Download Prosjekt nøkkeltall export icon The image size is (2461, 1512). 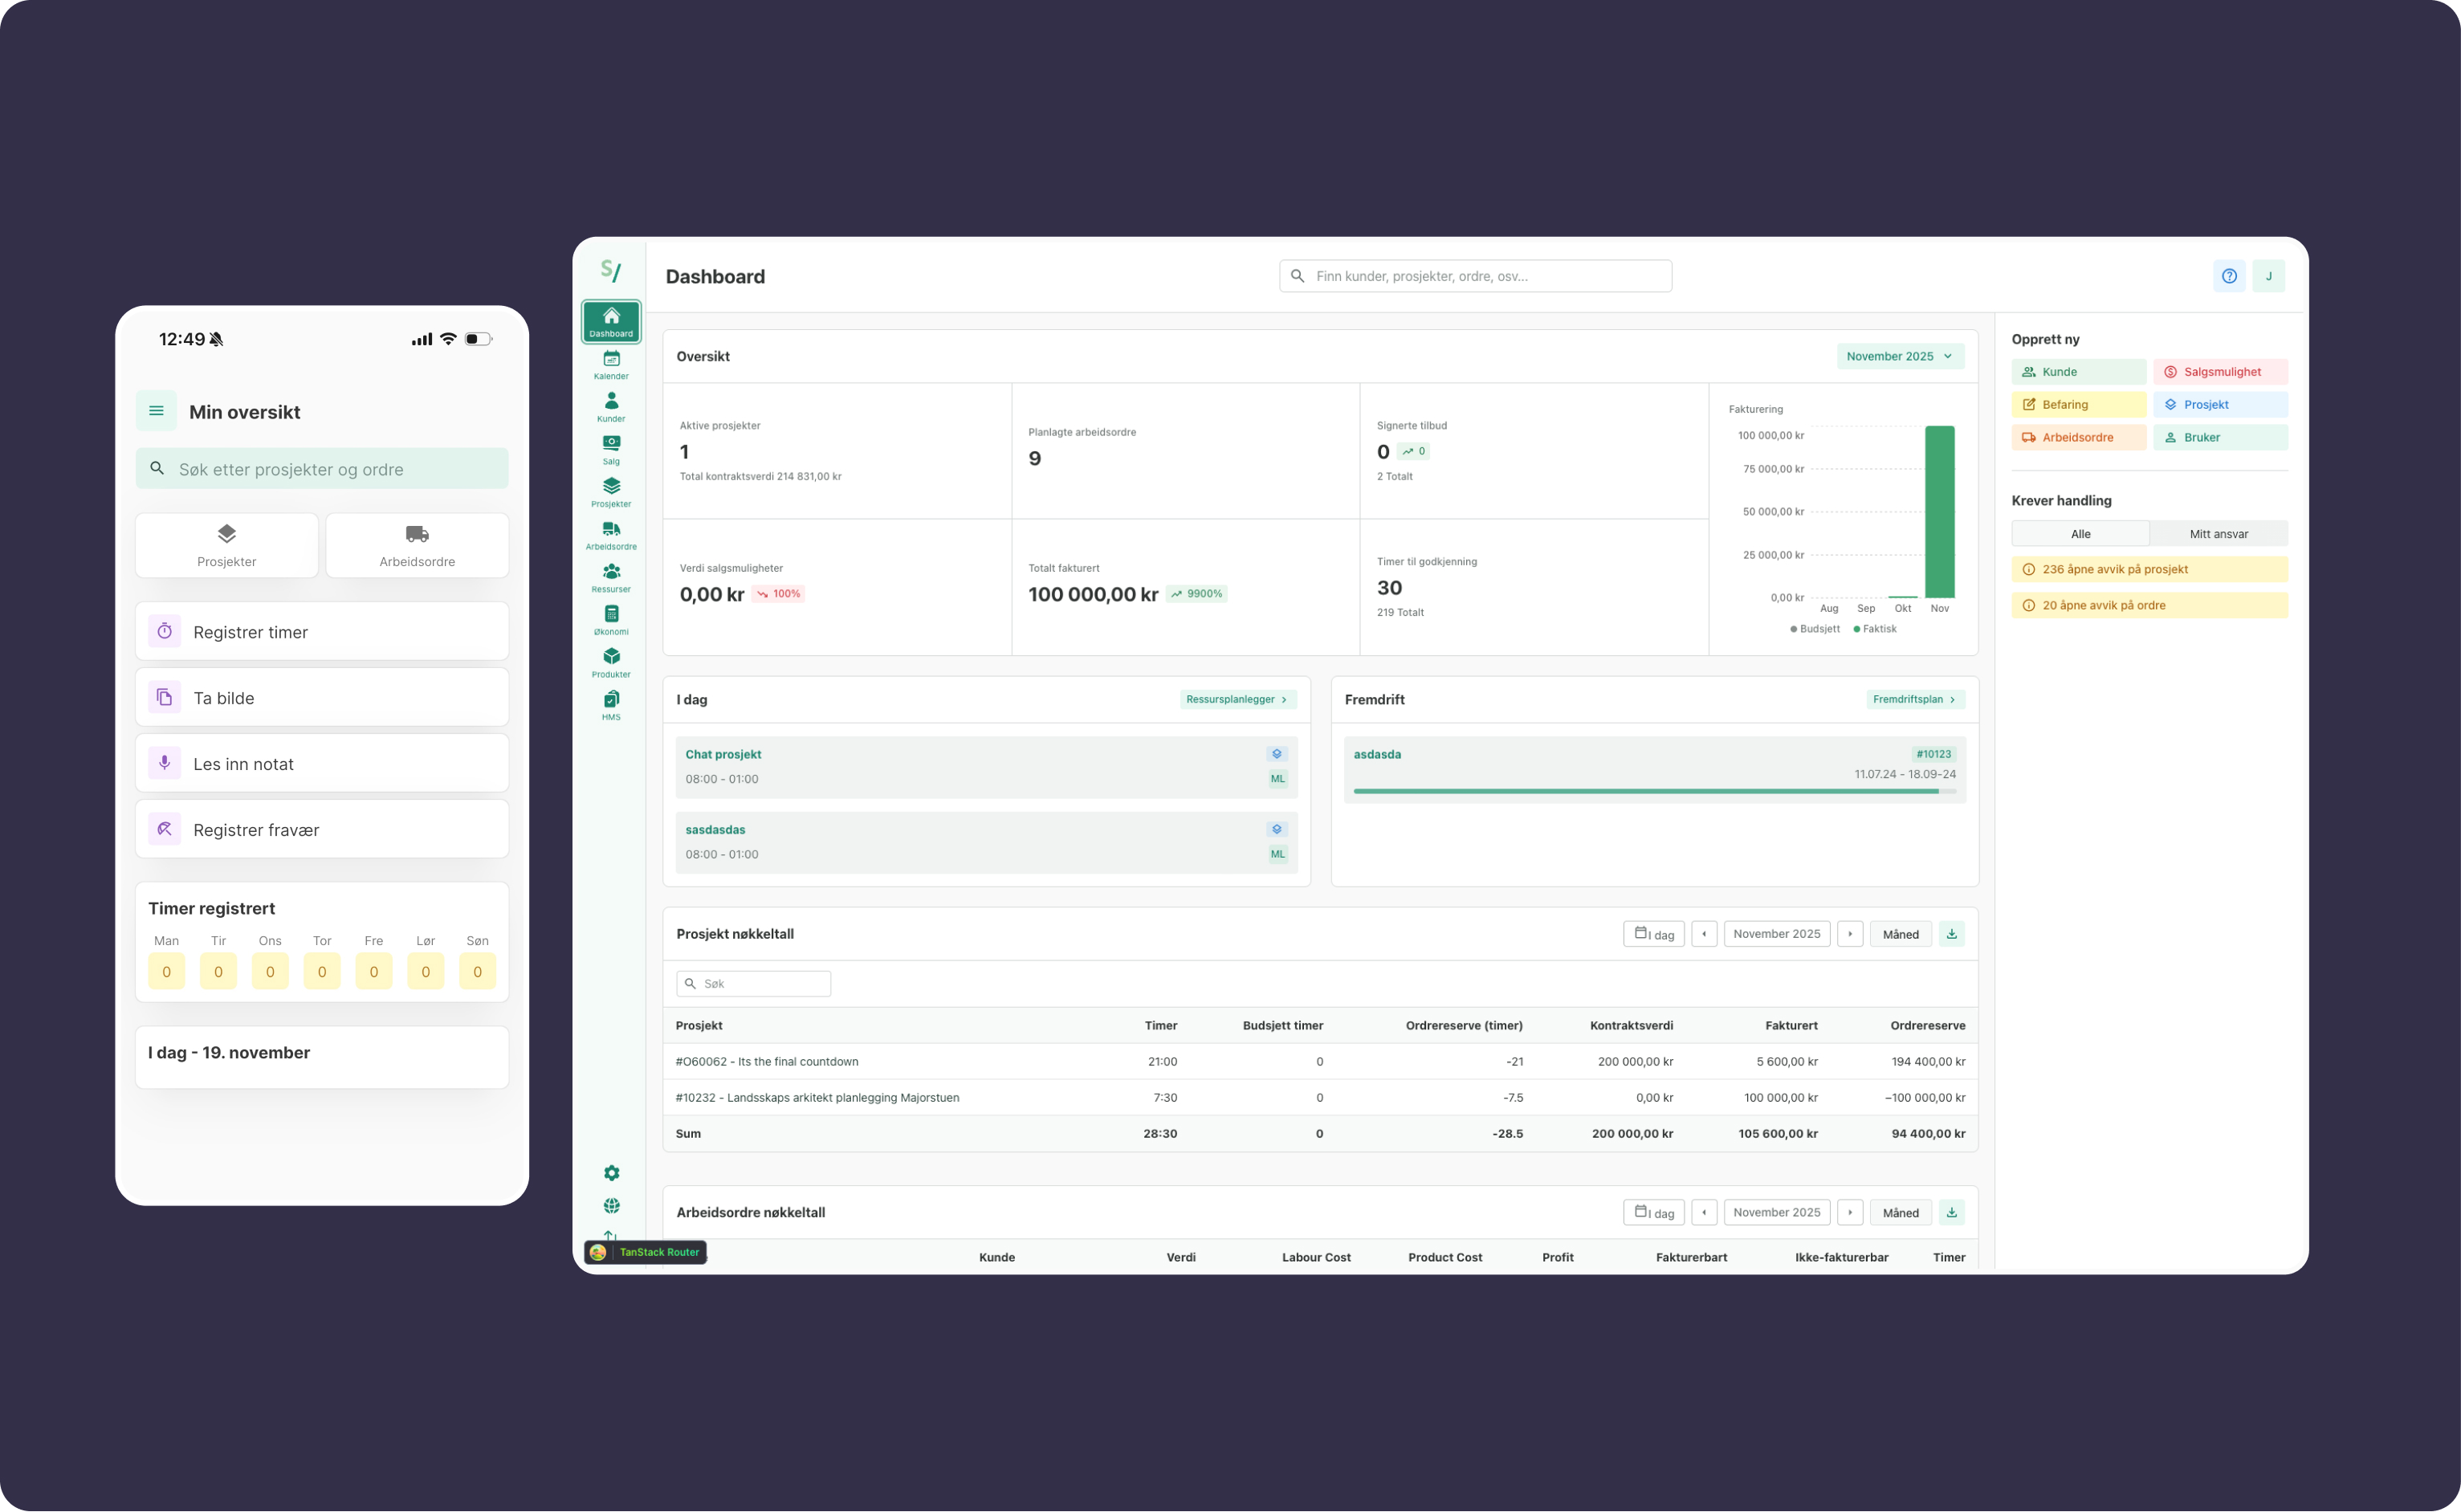coord(1951,934)
